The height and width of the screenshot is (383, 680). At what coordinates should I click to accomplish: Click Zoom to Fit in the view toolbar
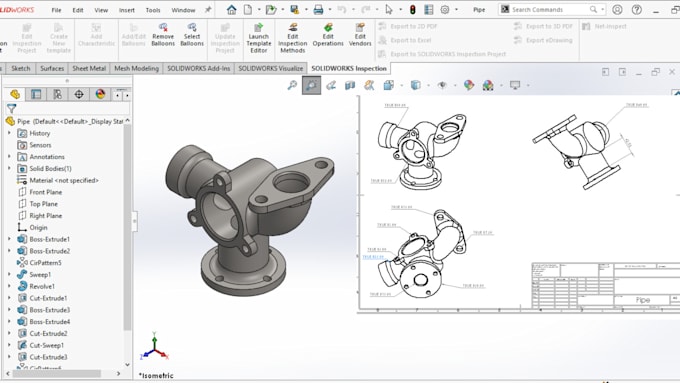pos(292,85)
